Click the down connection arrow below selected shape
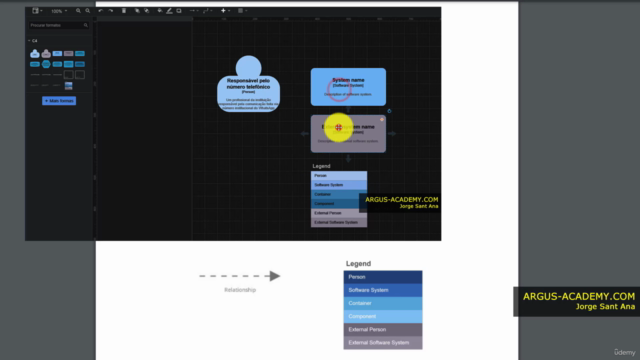The image size is (640, 360). coord(348,158)
